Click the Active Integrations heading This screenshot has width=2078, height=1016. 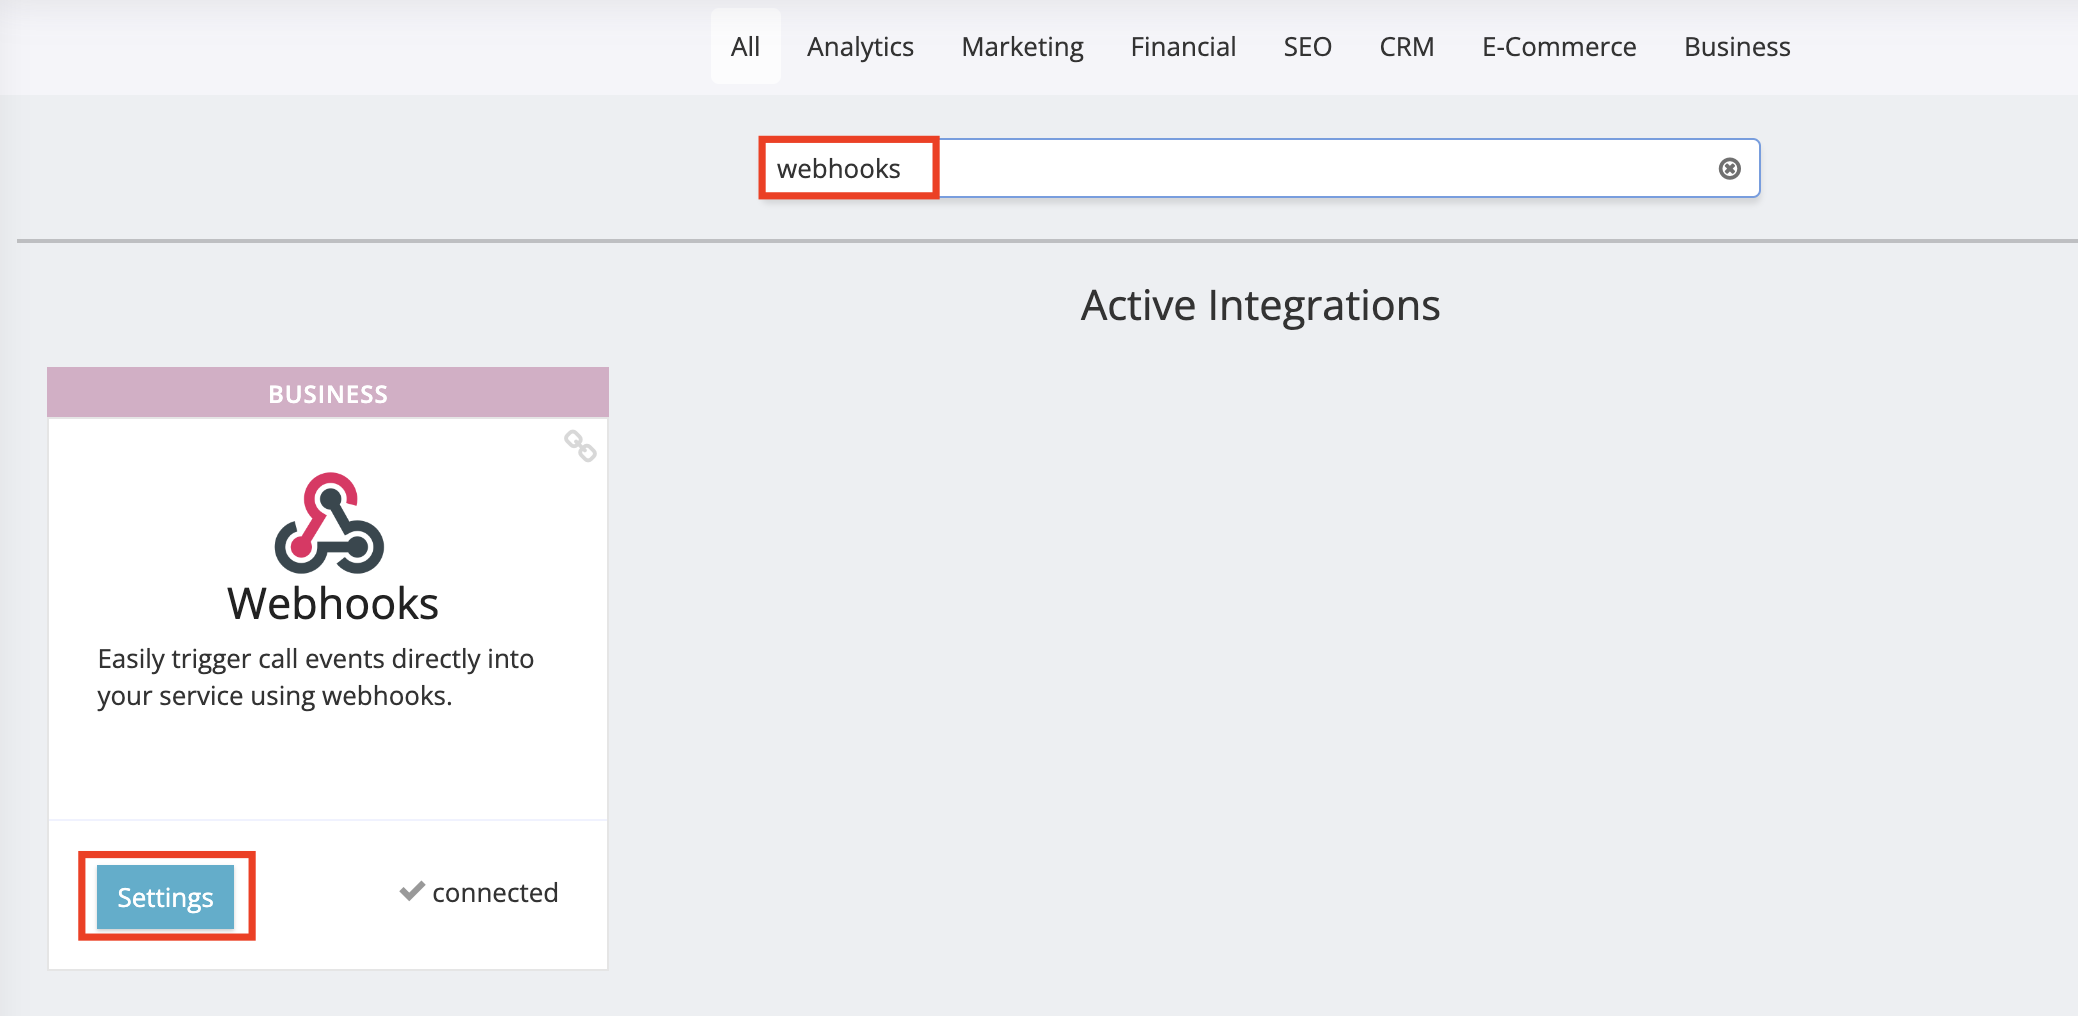point(1260,305)
